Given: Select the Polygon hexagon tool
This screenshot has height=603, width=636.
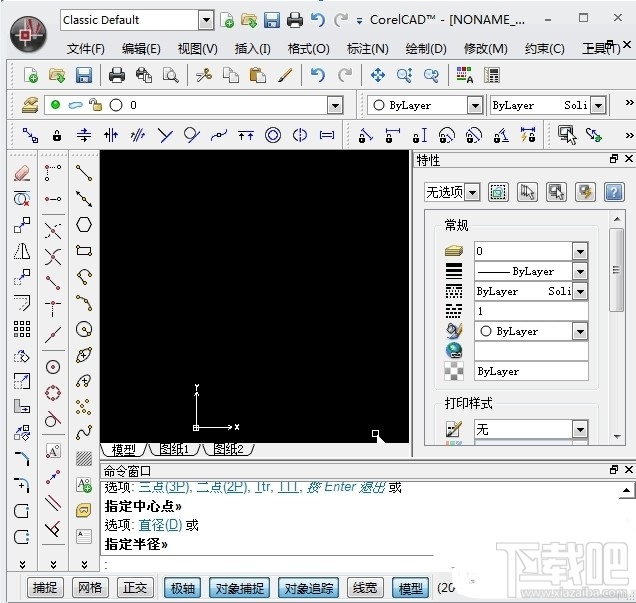Looking at the screenshot, I should point(84,225).
